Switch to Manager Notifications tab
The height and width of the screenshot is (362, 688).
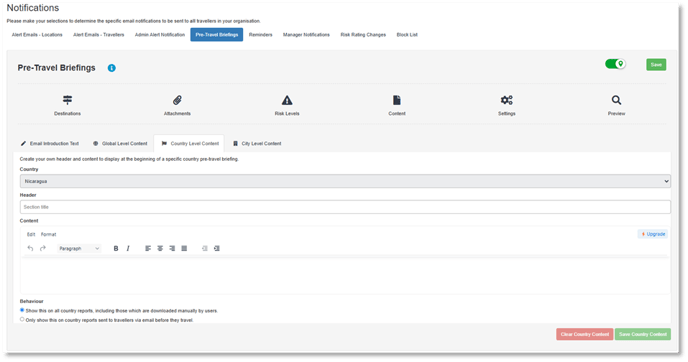[x=306, y=35]
